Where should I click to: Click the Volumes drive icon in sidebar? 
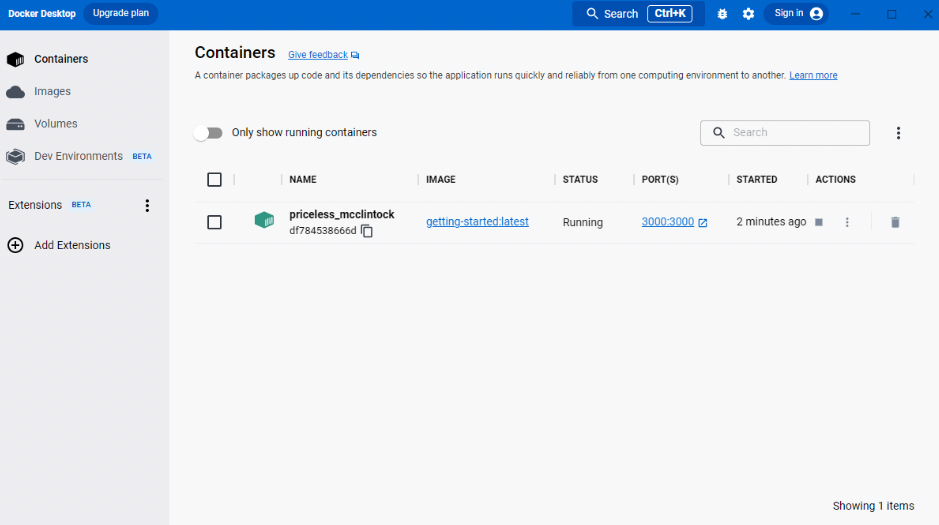click(16, 124)
